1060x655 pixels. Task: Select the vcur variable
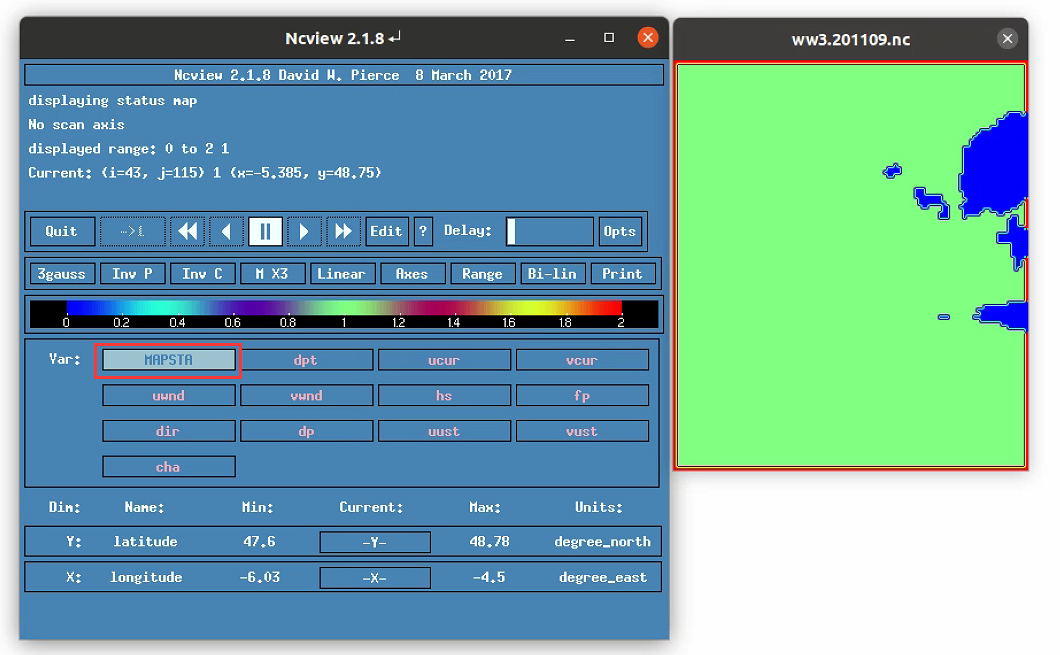coord(582,360)
